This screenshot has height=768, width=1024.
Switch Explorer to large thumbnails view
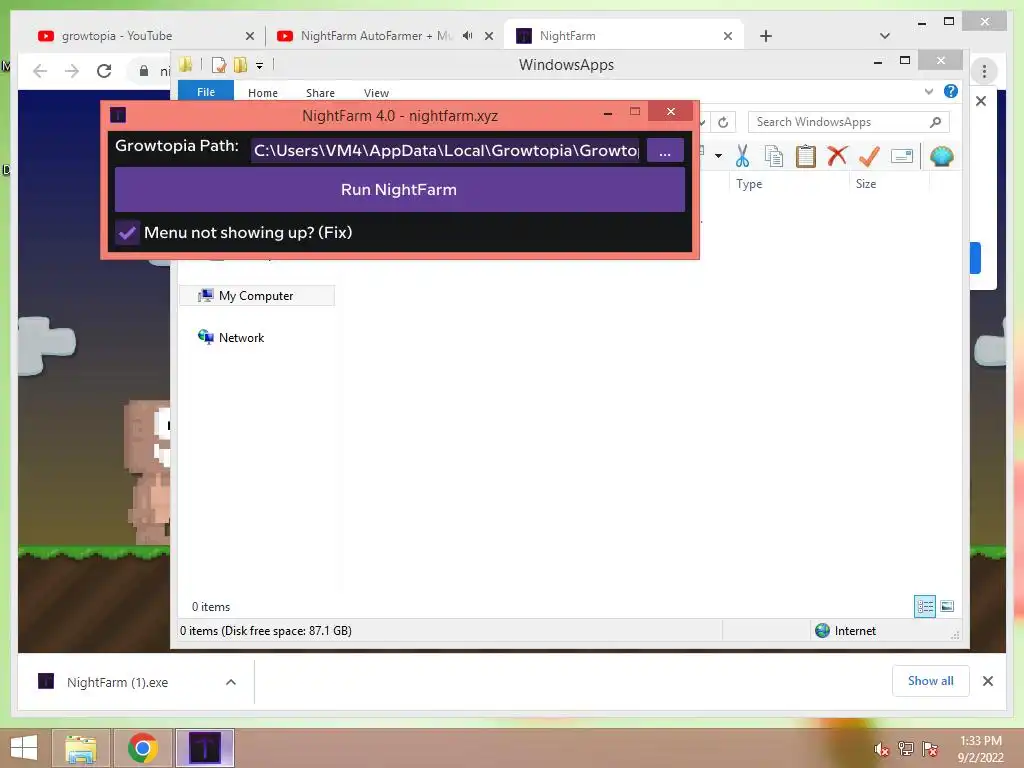(x=947, y=606)
